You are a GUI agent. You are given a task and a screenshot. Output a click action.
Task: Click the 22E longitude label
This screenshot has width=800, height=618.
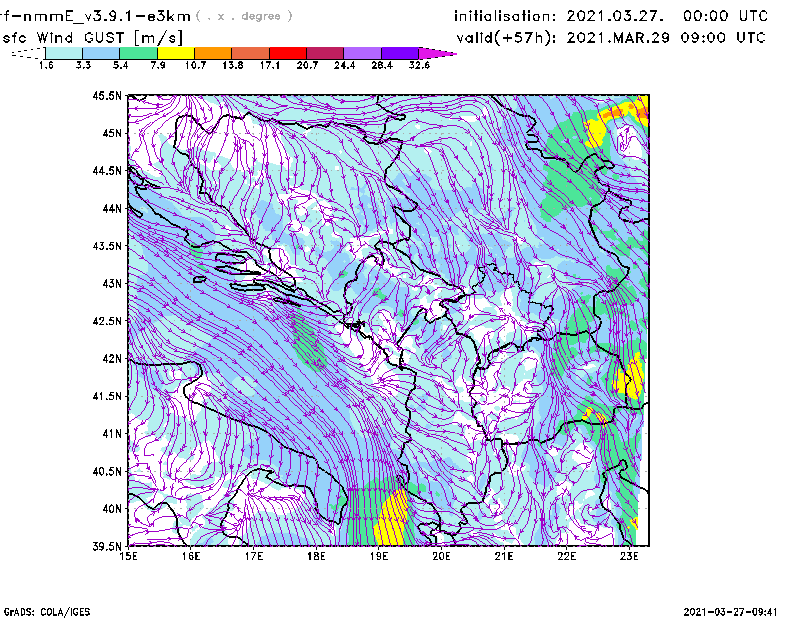pos(566,556)
